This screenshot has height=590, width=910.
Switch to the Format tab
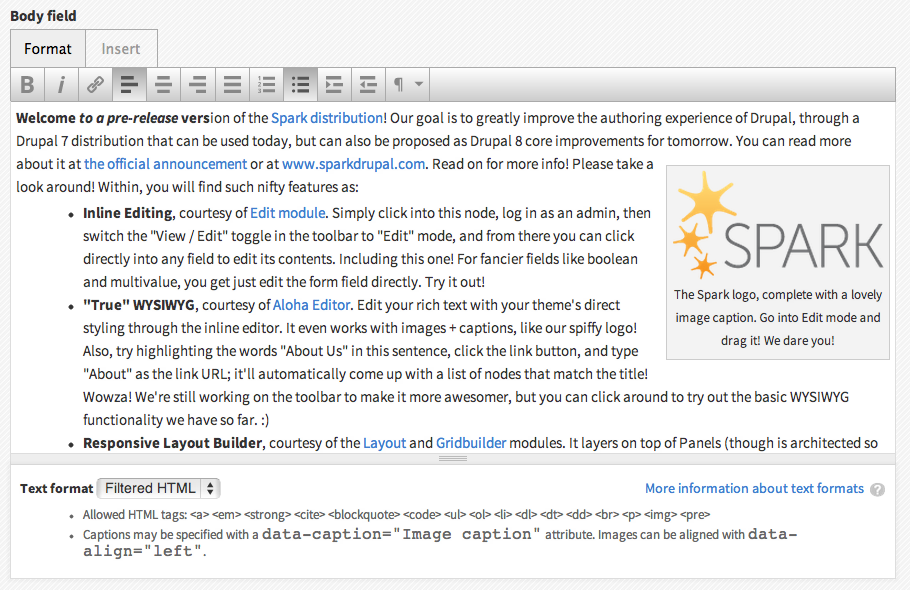point(48,49)
